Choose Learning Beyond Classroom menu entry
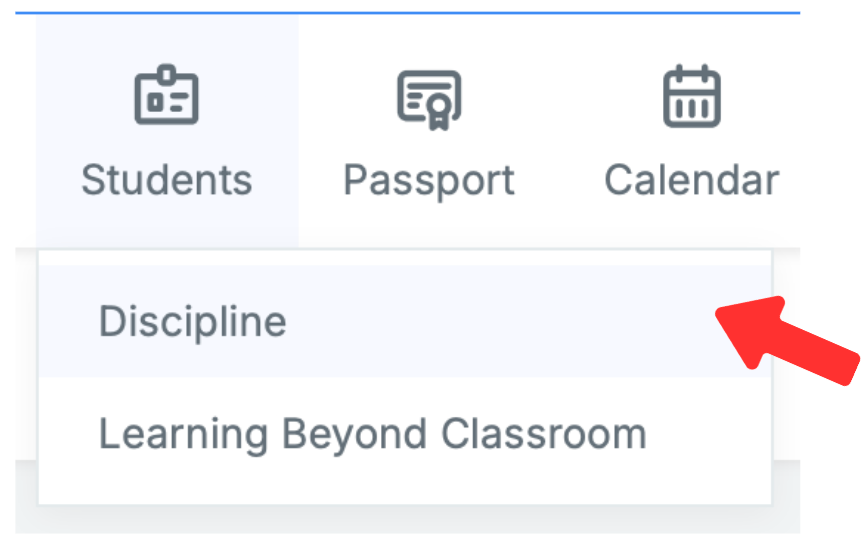The image size is (868, 558). 372,434
